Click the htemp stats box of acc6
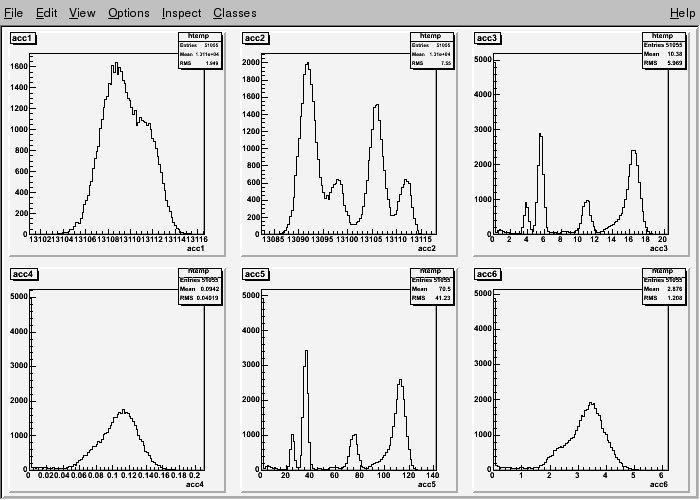Image resolution: width=700 pixels, height=500 pixels. [664, 286]
